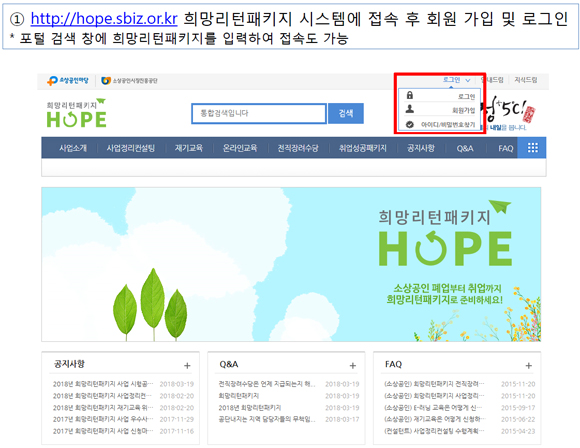
Task: Click the 소상공인시장진흥공단 logo
Action: click(x=129, y=81)
